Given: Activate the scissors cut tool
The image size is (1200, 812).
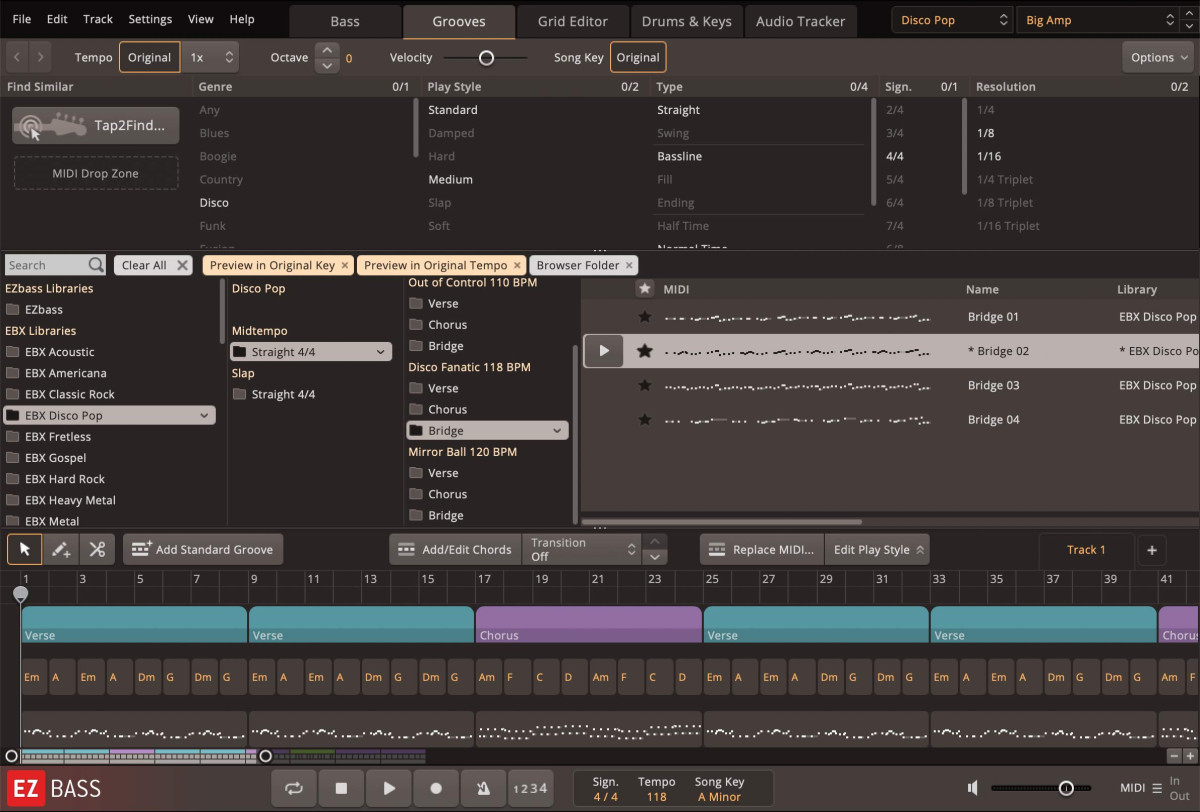Looking at the screenshot, I should (x=97, y=549).
